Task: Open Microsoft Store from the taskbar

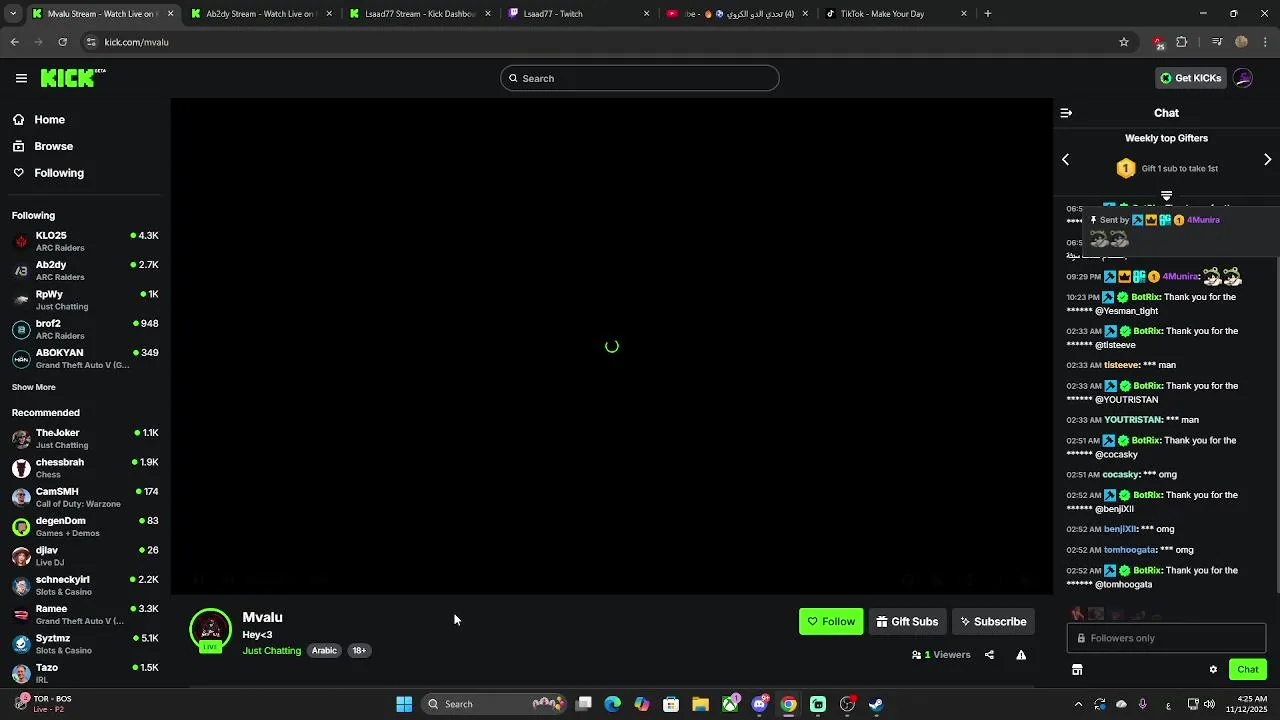Action: (x=671, y=704)
